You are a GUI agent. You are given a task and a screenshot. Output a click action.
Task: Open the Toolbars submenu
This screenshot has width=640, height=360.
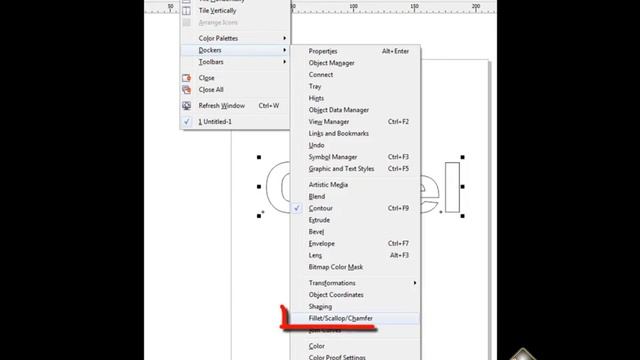[235, 62]
